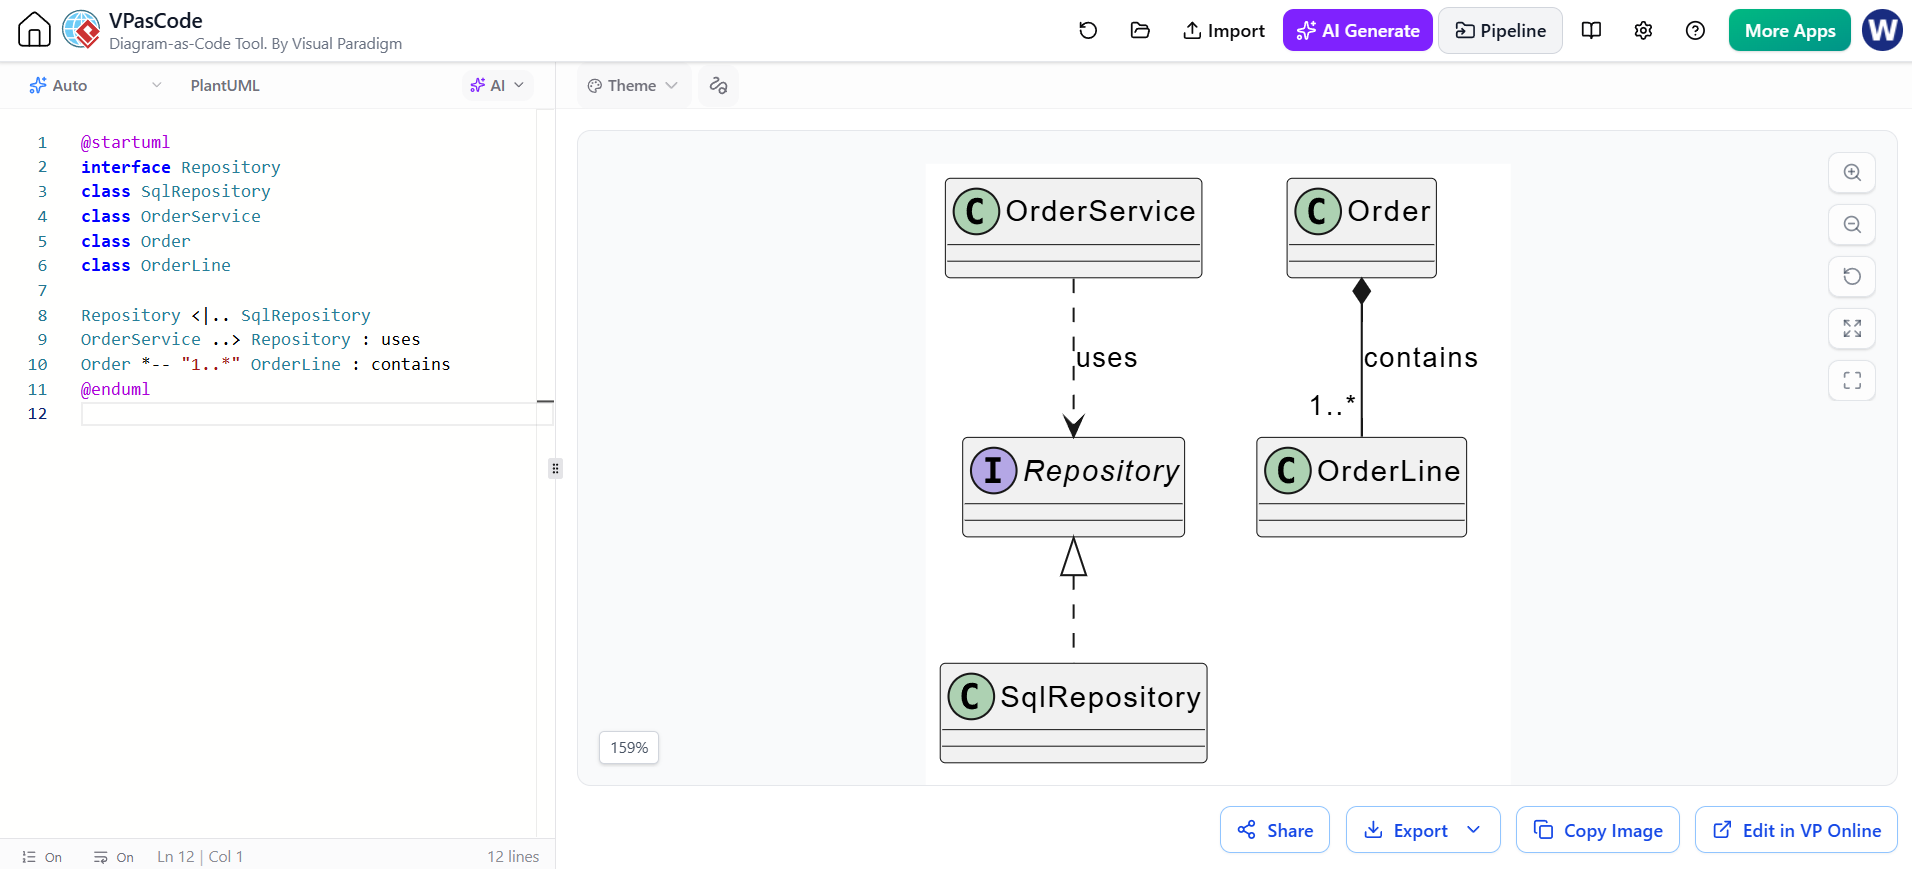Click the hand-drawn style icon beside Theme

(x=718, y=86)
